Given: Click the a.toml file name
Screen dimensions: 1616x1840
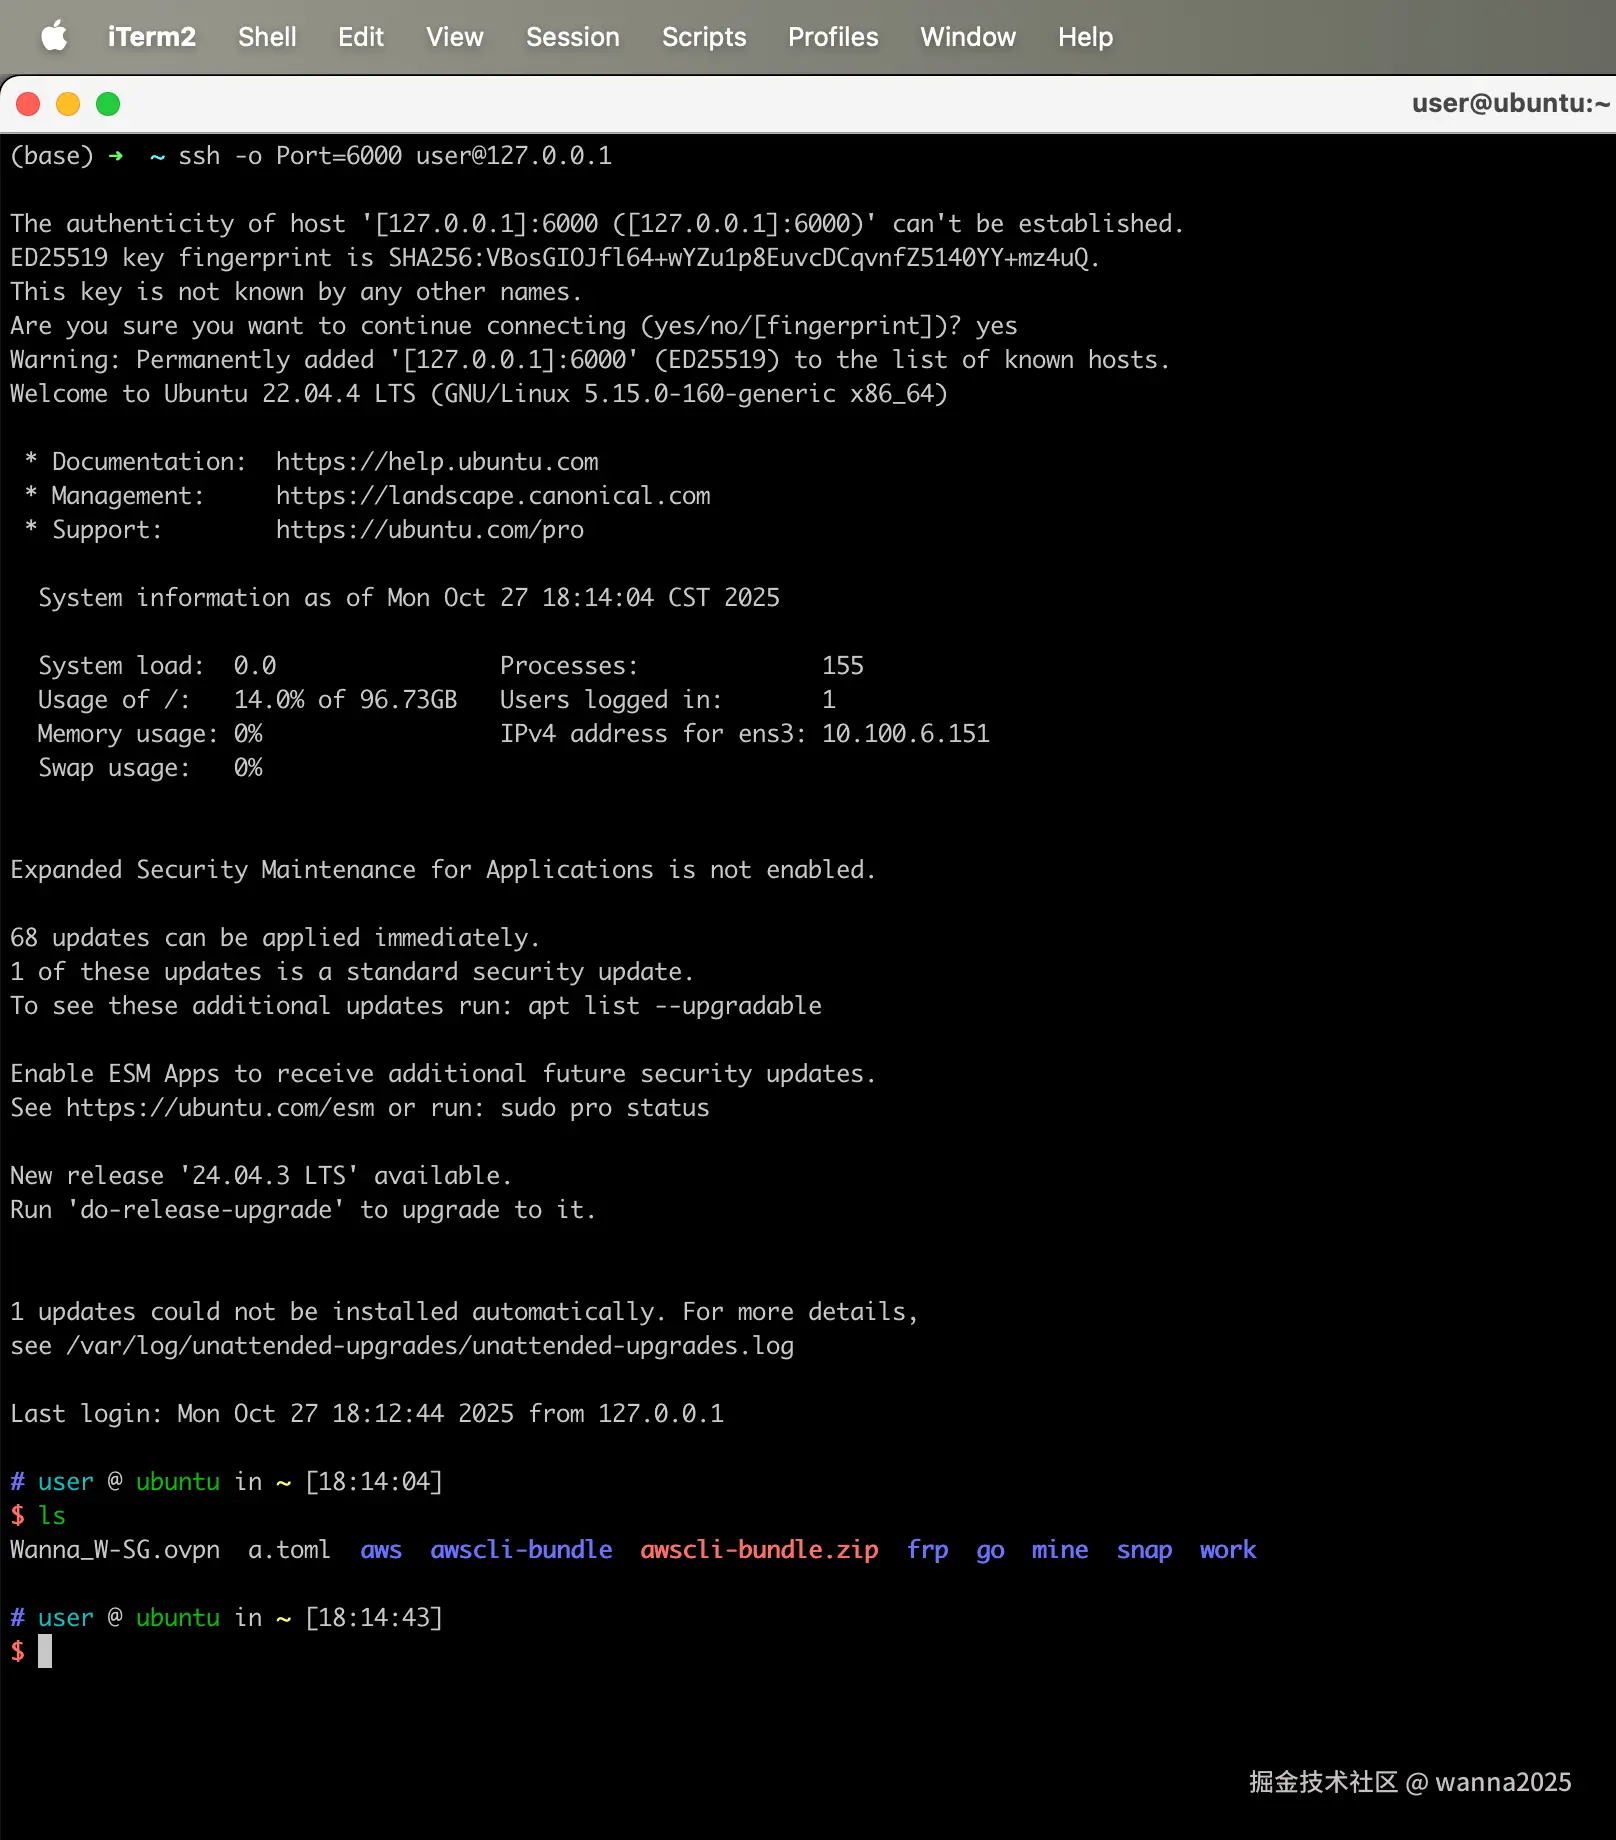Looking at the screenshot, I should (x=289, y=1550).
